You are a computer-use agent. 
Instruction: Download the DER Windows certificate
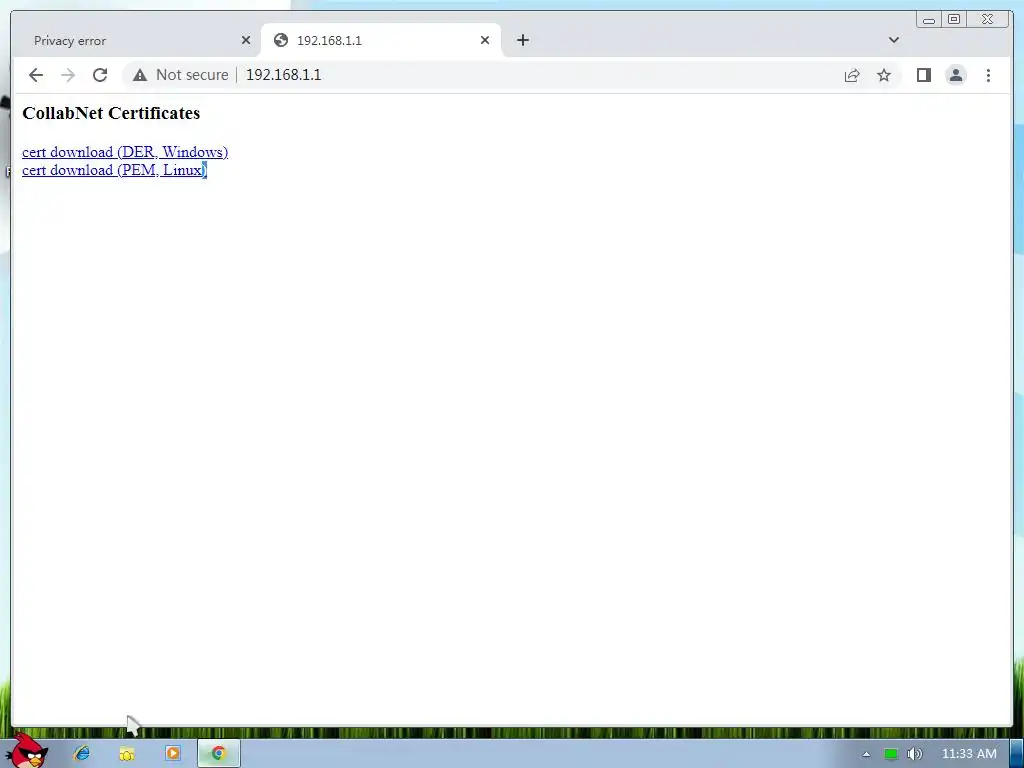click(x=125, y=152)
